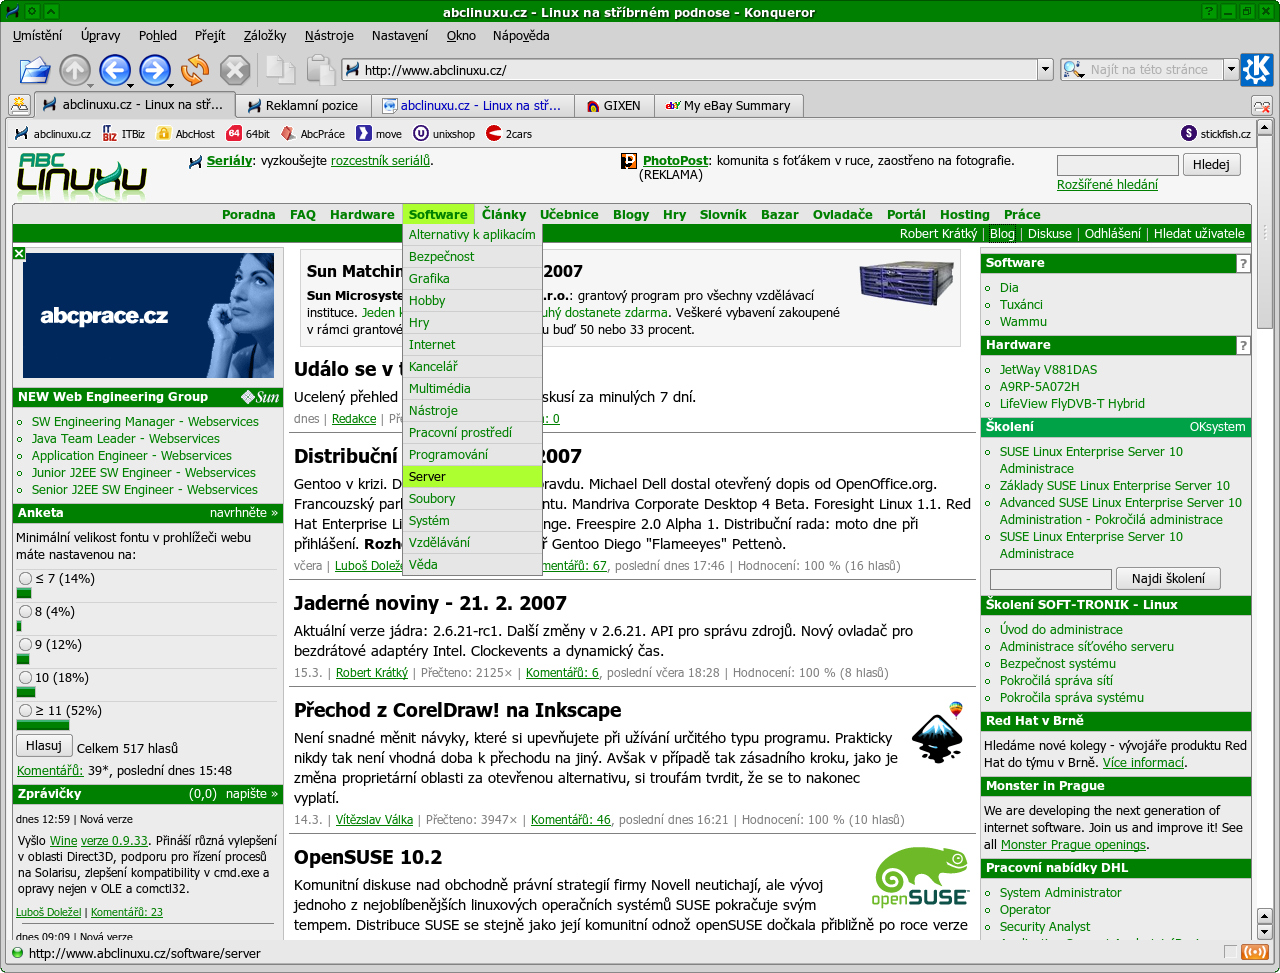The height and width of the screenshot is (973, 1280).
Task: Choose Věda in the Software dropdown
Action: coord(472,565)
